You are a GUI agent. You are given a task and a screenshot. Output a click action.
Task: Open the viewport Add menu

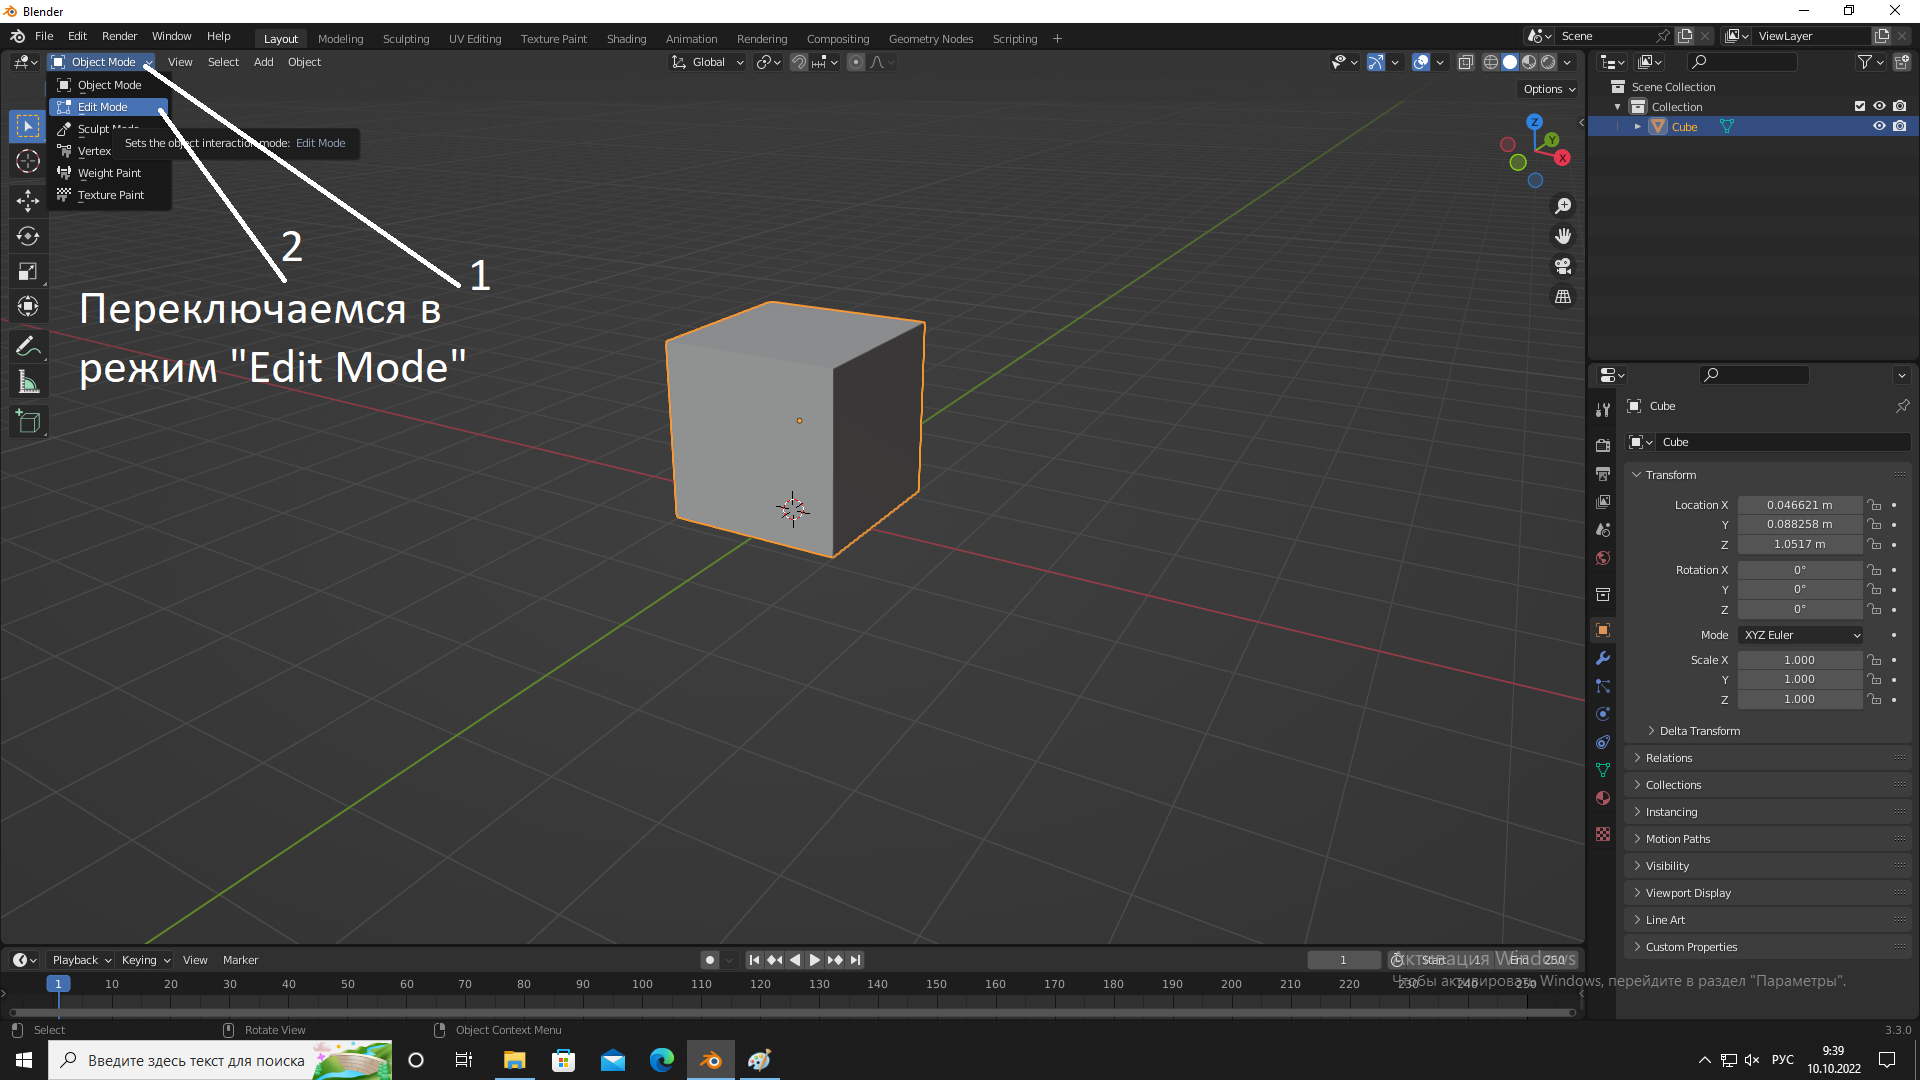[x=263, y=62]
